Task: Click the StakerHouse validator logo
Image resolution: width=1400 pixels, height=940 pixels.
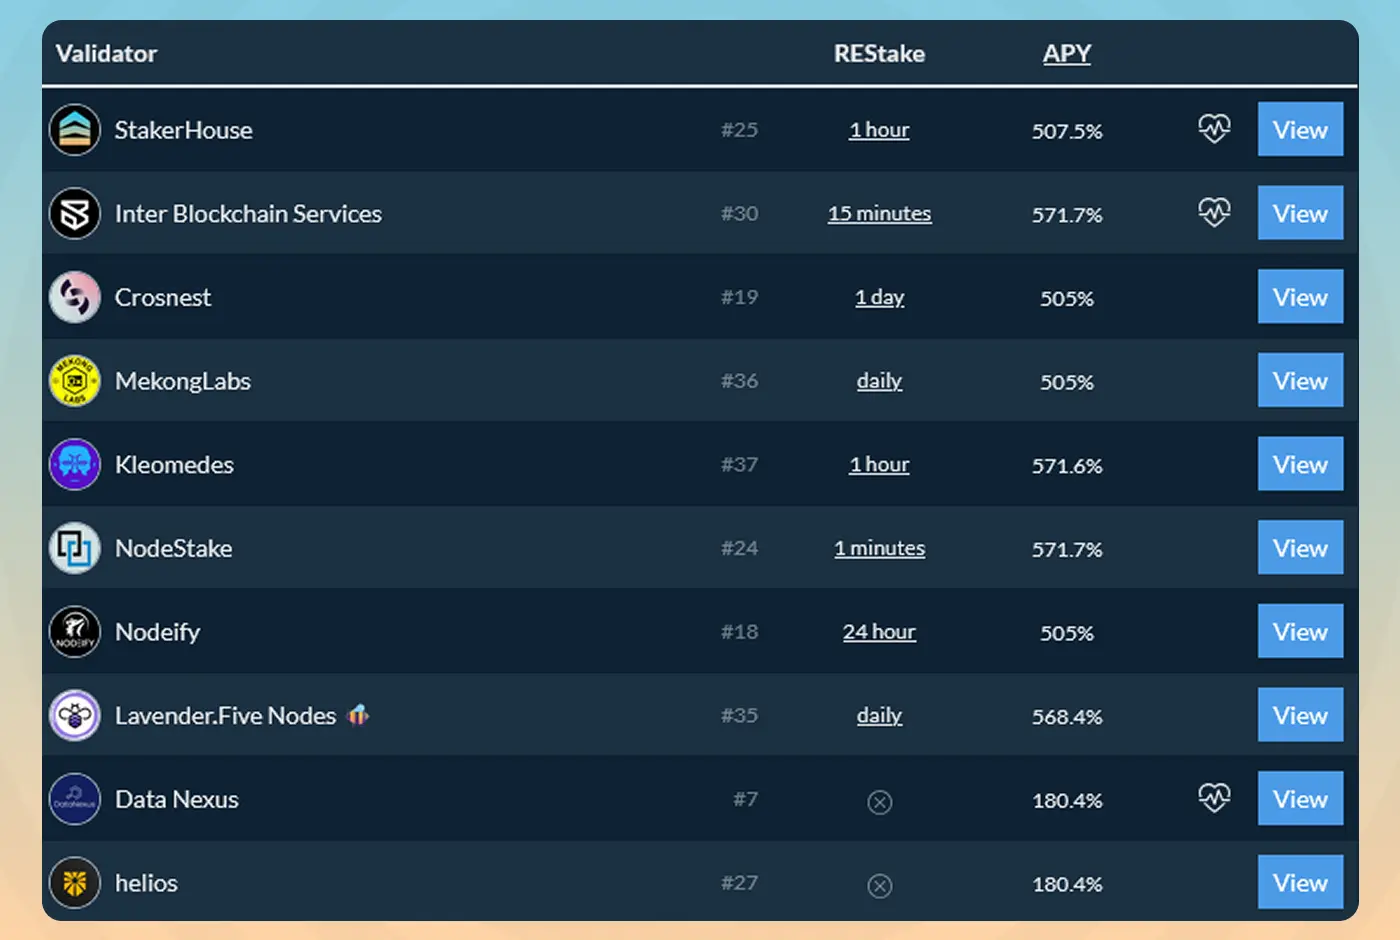Action: 75,130
